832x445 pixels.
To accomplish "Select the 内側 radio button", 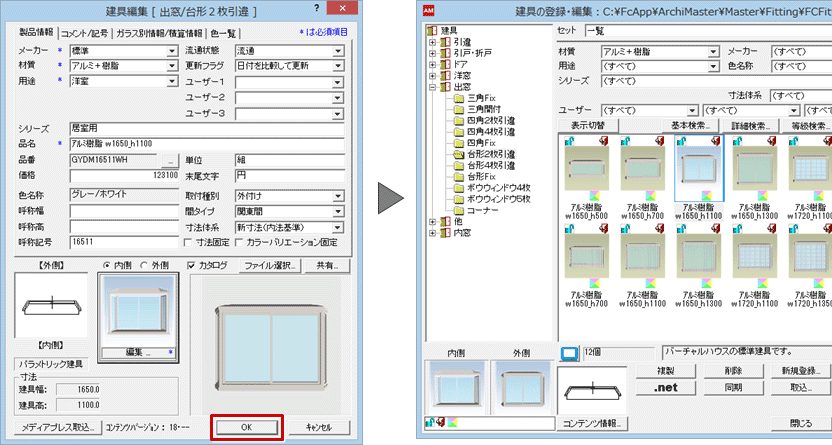I will [107, 265].
